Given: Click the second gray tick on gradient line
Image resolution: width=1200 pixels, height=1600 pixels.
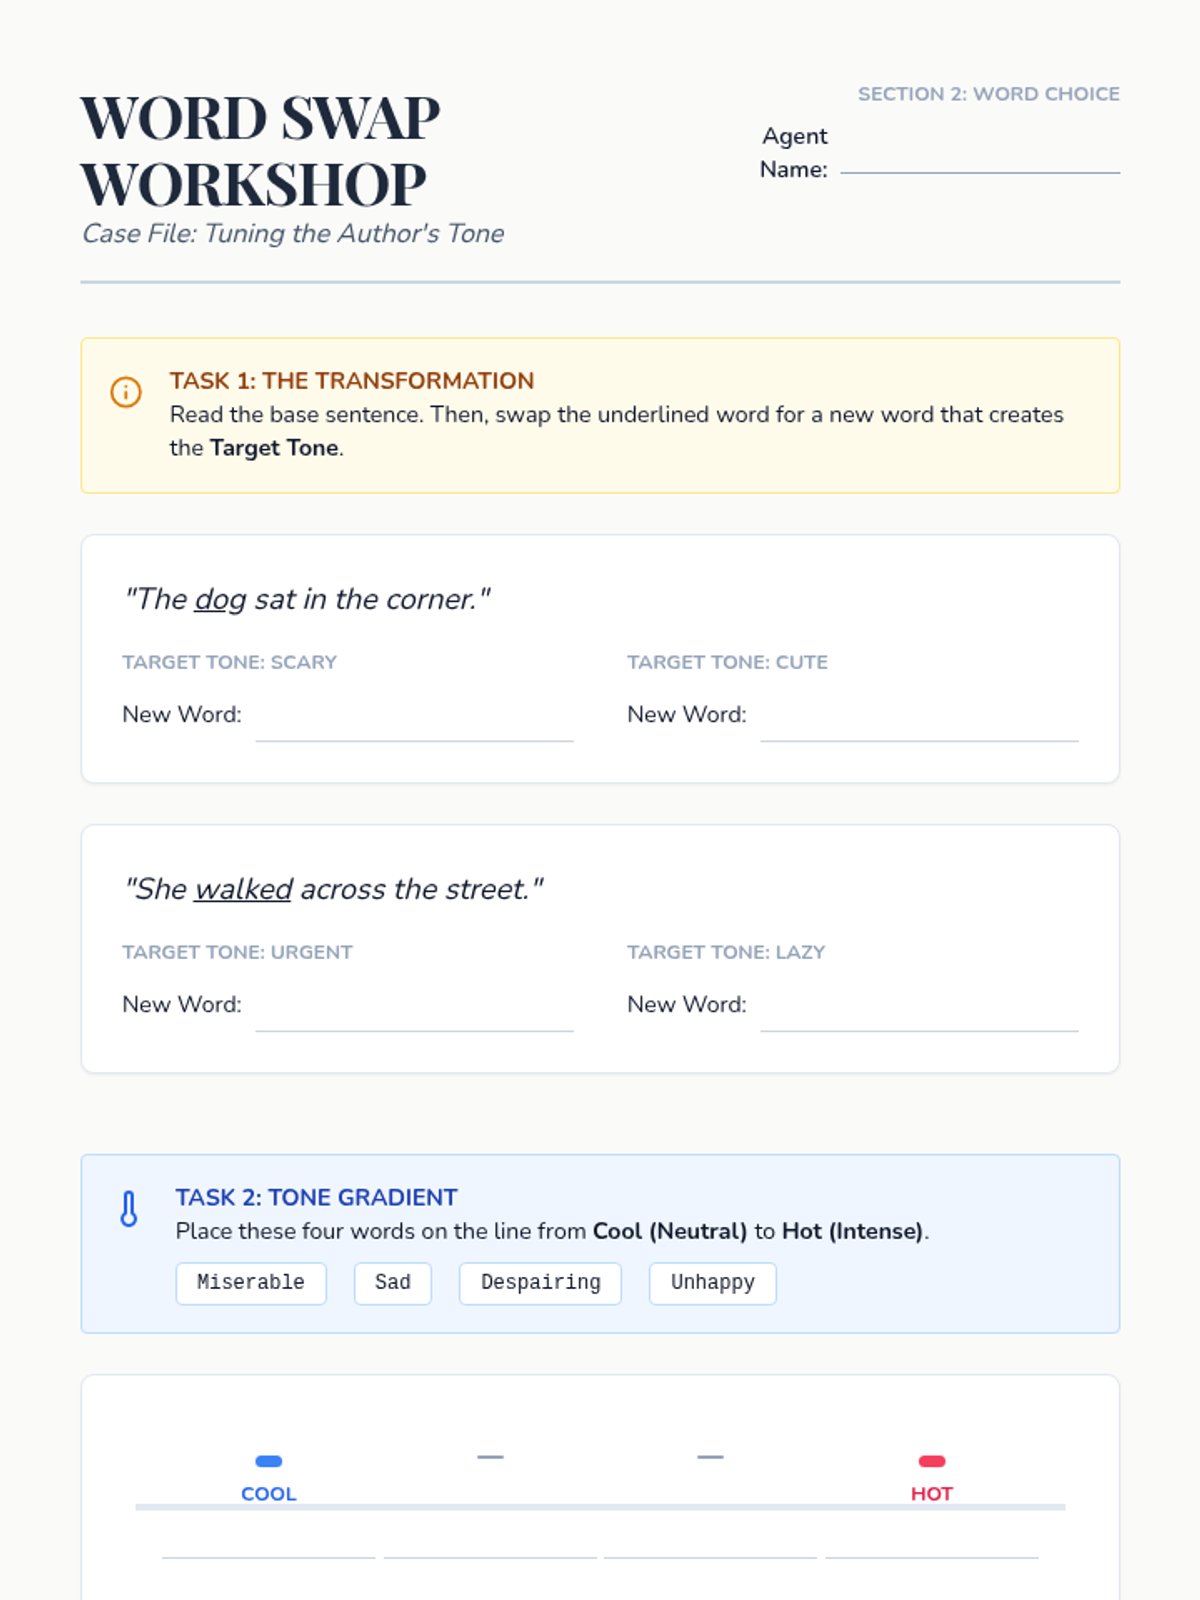Looking at the screenshot, I should coord(490,1457).
